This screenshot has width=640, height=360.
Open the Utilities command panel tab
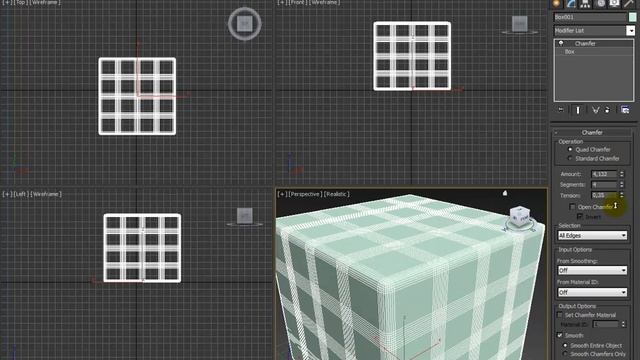pyautogui.click(x=629, y=3)
